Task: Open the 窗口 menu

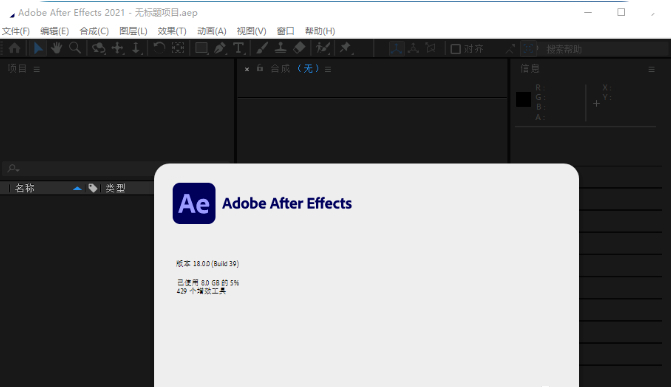Action: click(285, 31)
